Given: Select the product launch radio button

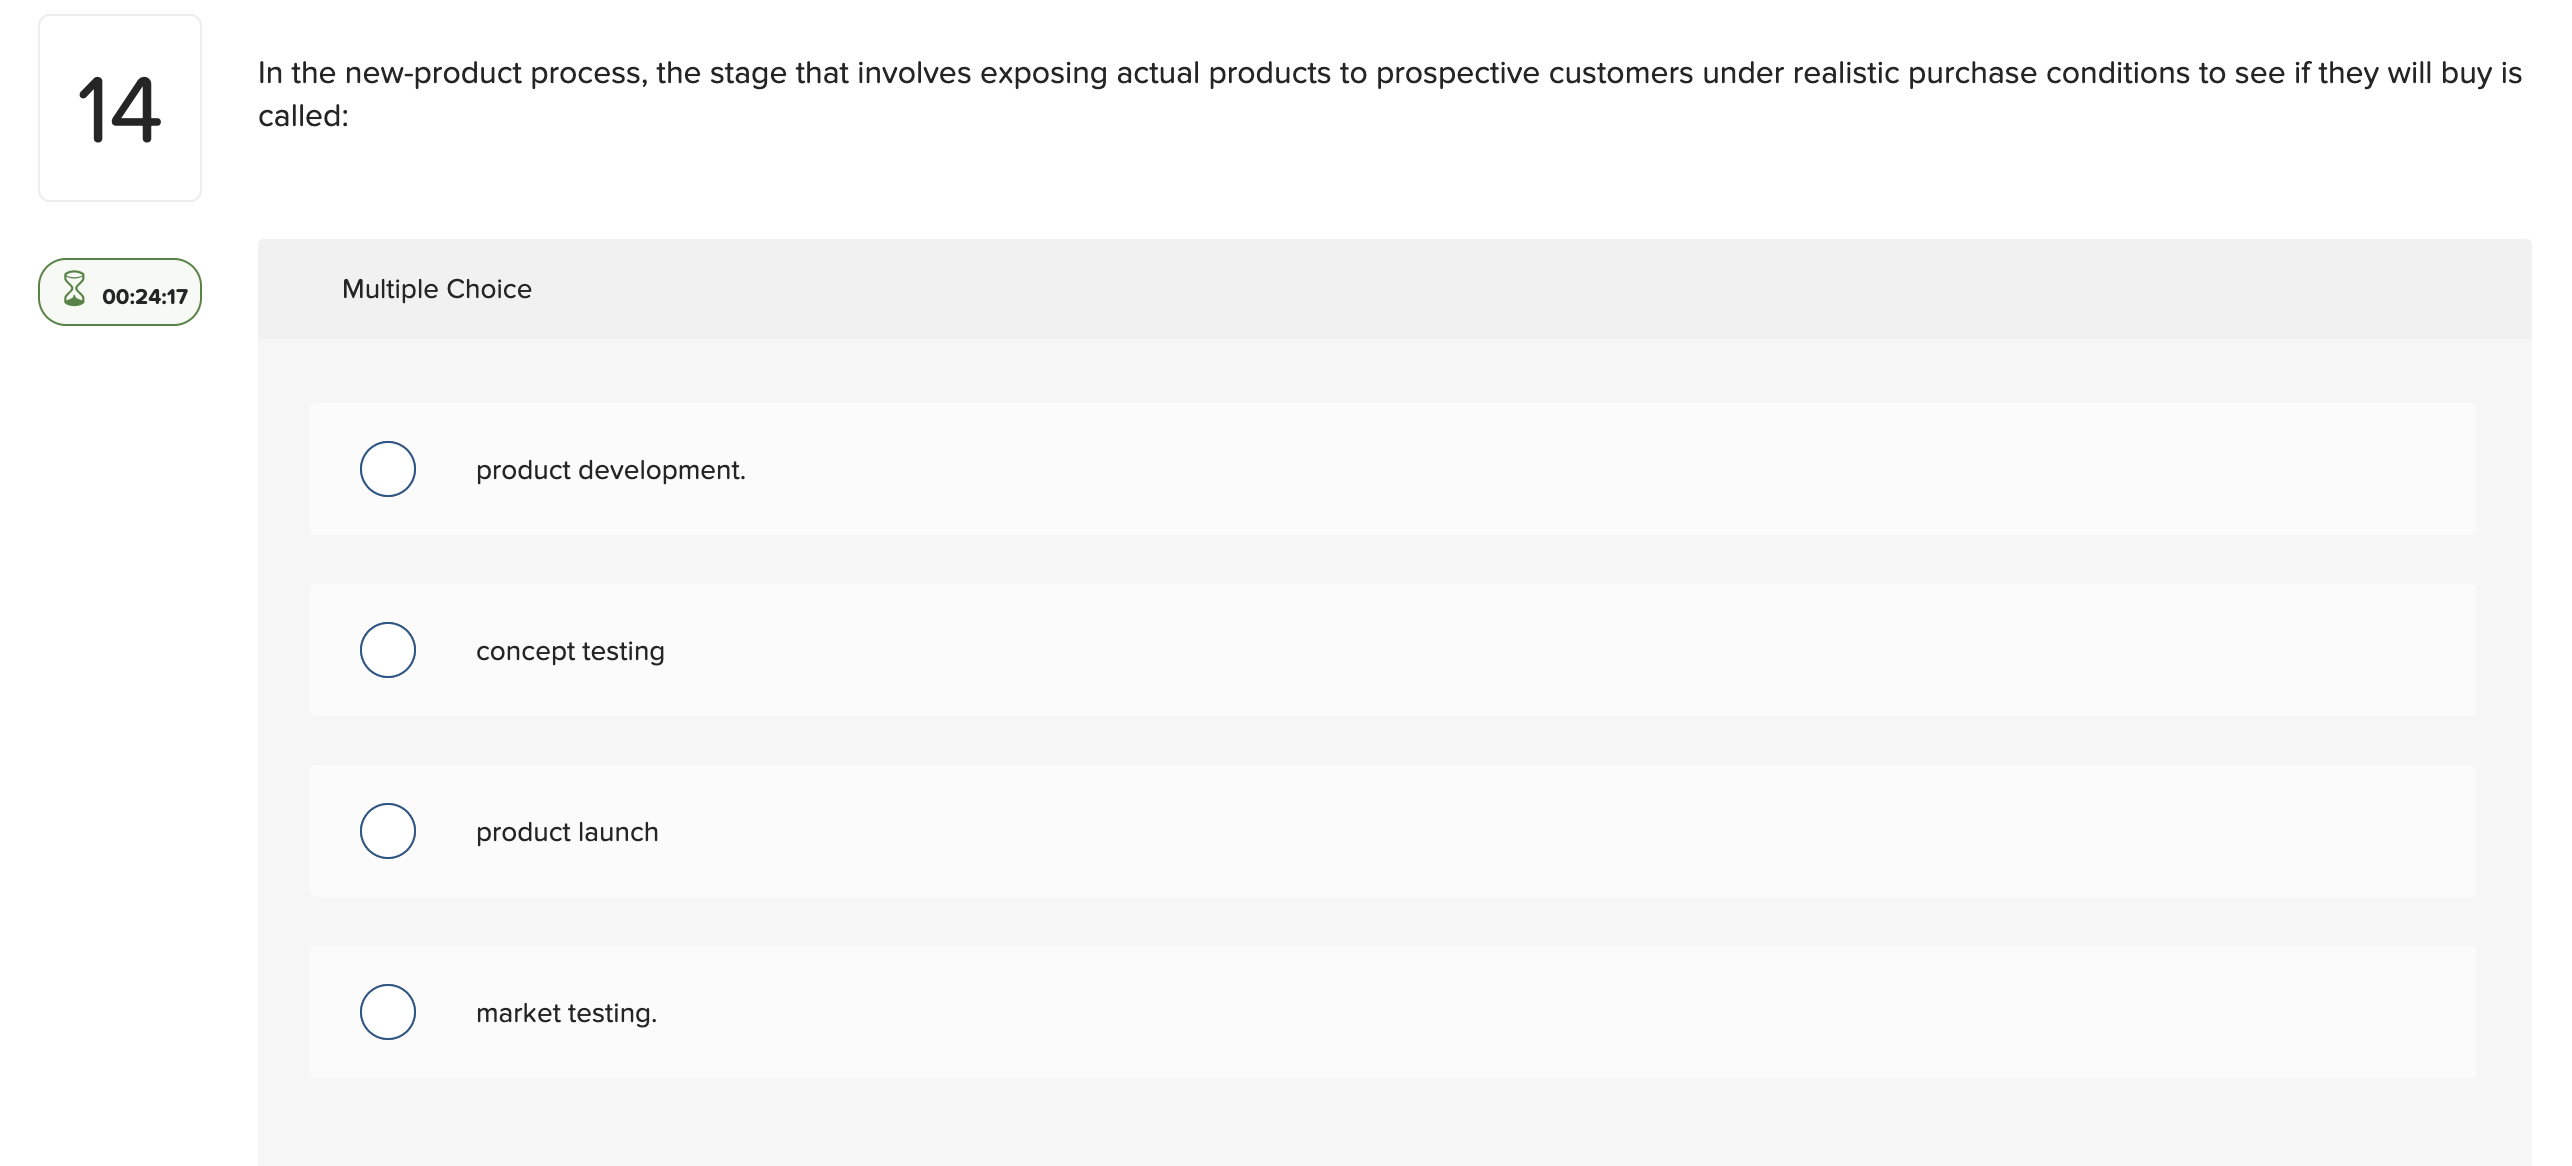Looking at the screenshot, I should pos(387,830).
